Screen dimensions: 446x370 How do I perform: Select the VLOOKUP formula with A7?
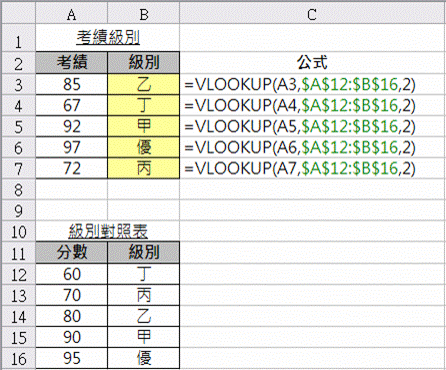[x=300, y=168]
